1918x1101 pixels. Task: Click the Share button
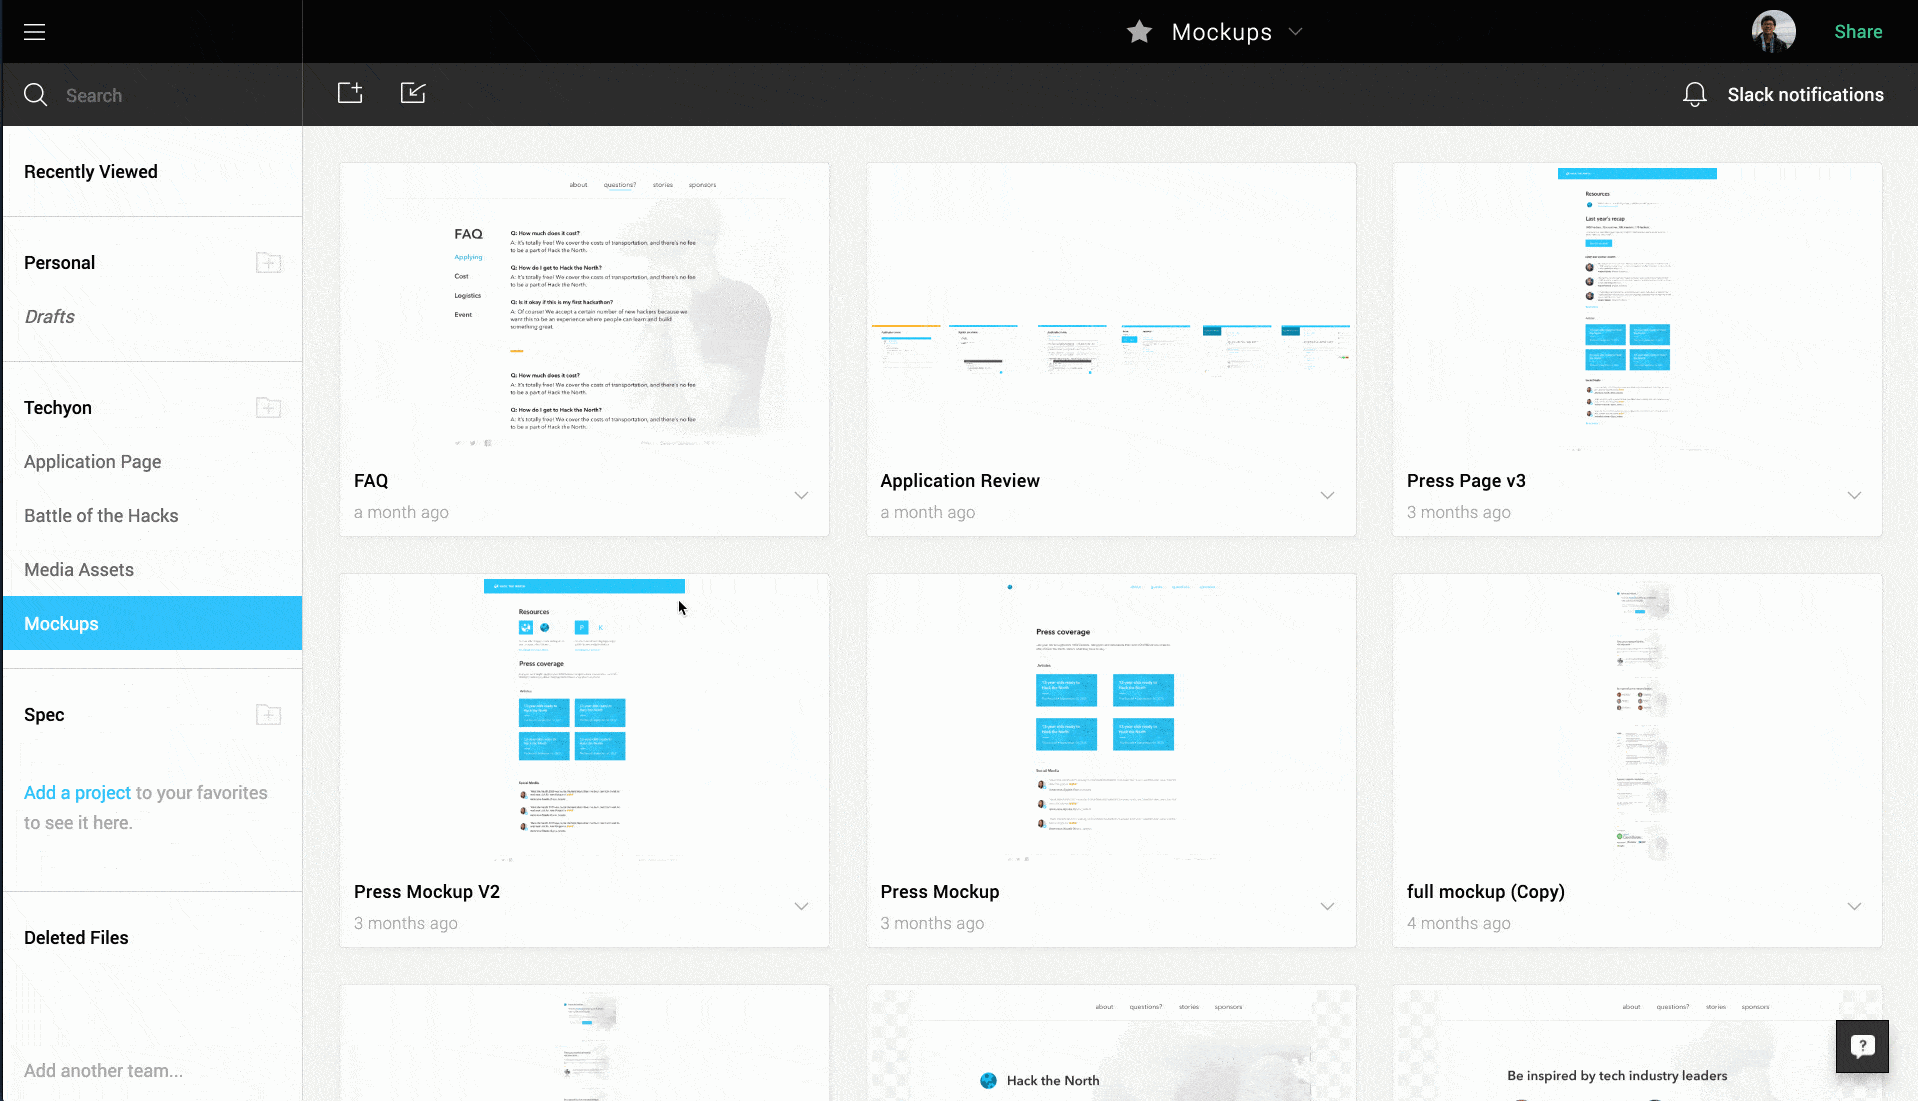pyautogui.click(x=1858, y=32)
